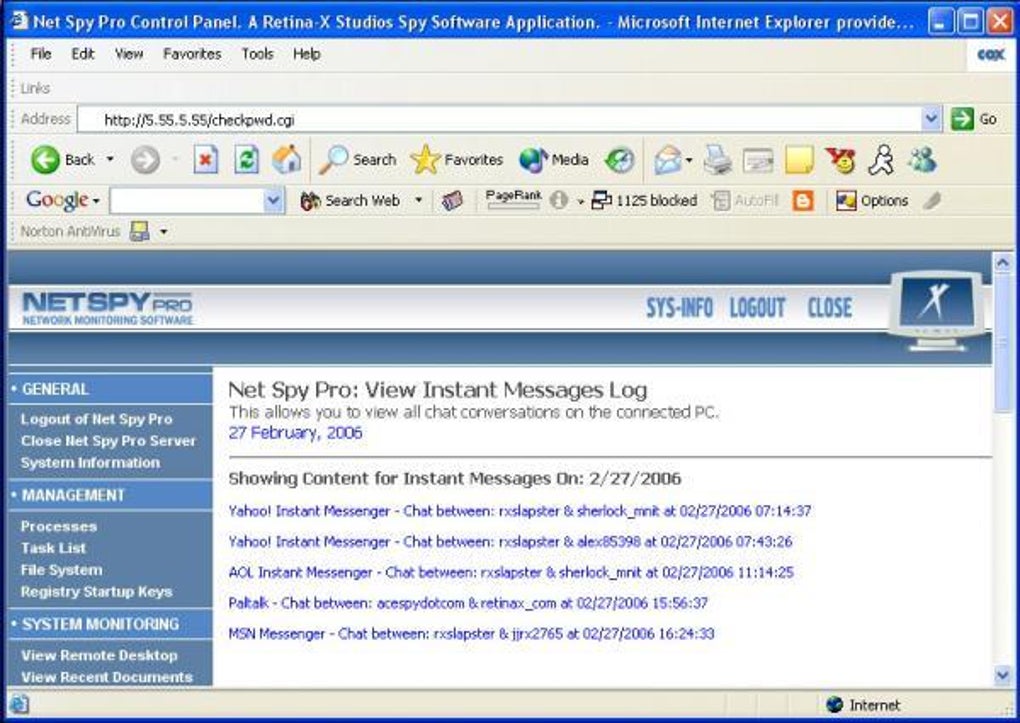The height and width of the screenshot is (723, 1020).
Task: Click the Mail envelope icon
Action: click(667, 159)
